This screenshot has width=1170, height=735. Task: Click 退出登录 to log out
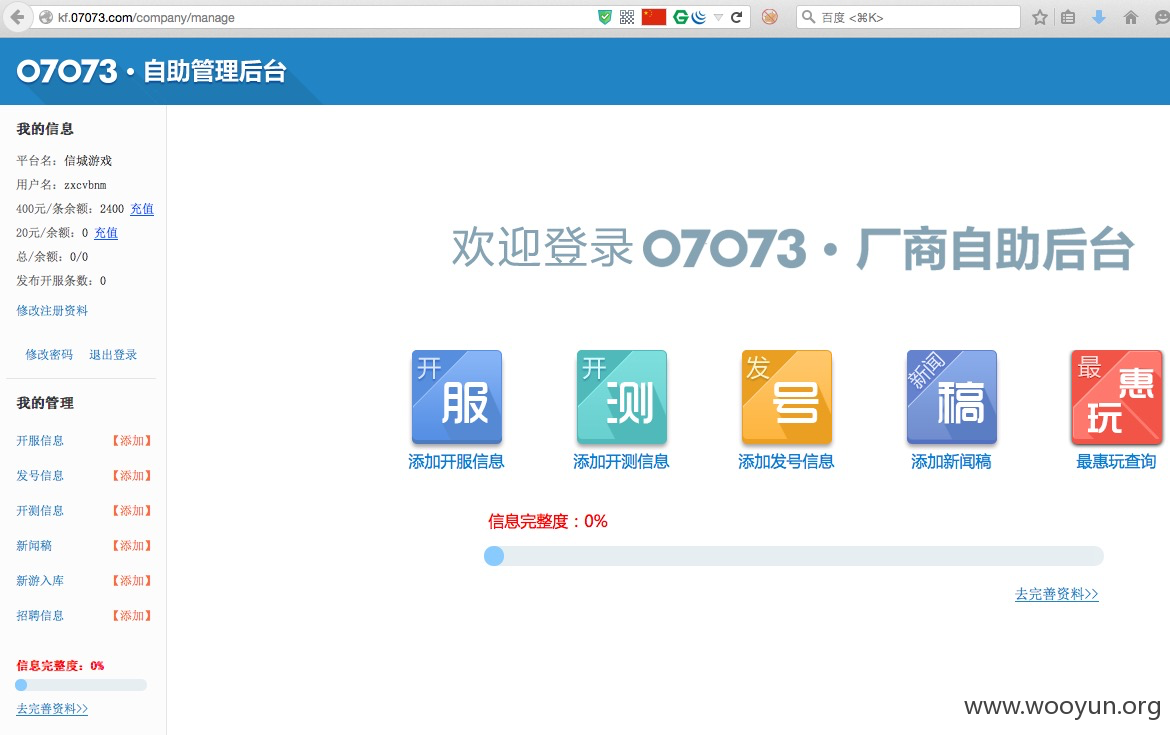113,354
